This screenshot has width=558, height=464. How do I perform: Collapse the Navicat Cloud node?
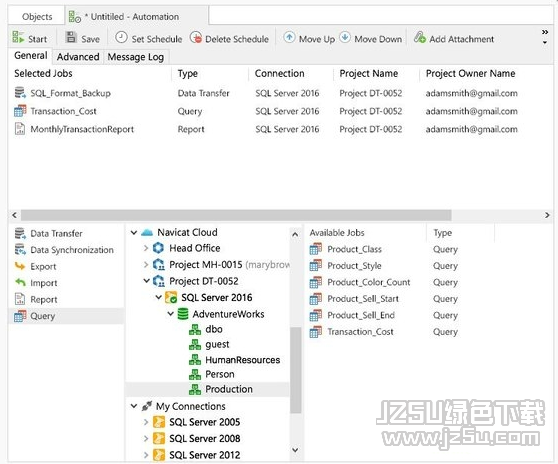(134, 233)
